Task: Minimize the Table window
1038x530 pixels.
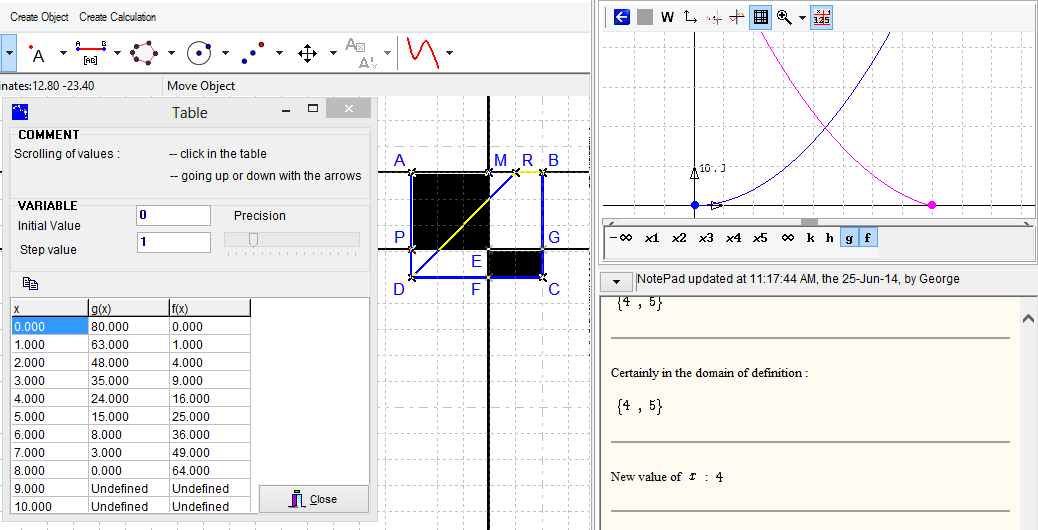Action: tap(286, 111)
